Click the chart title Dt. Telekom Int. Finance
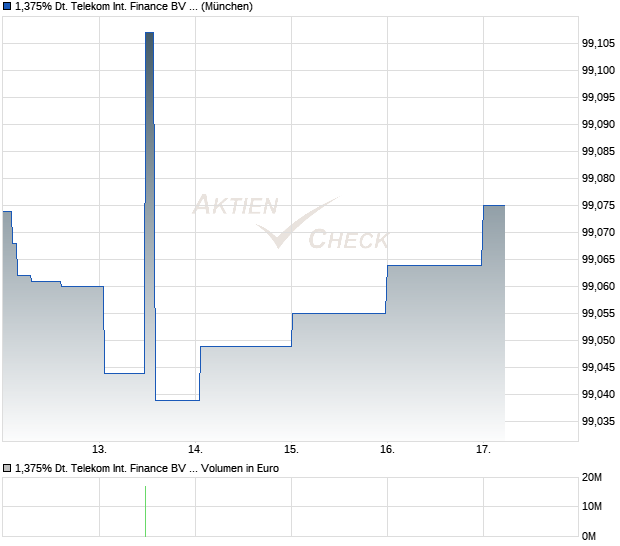The width and height of the screenshot is (620, 546). point(134,6)
